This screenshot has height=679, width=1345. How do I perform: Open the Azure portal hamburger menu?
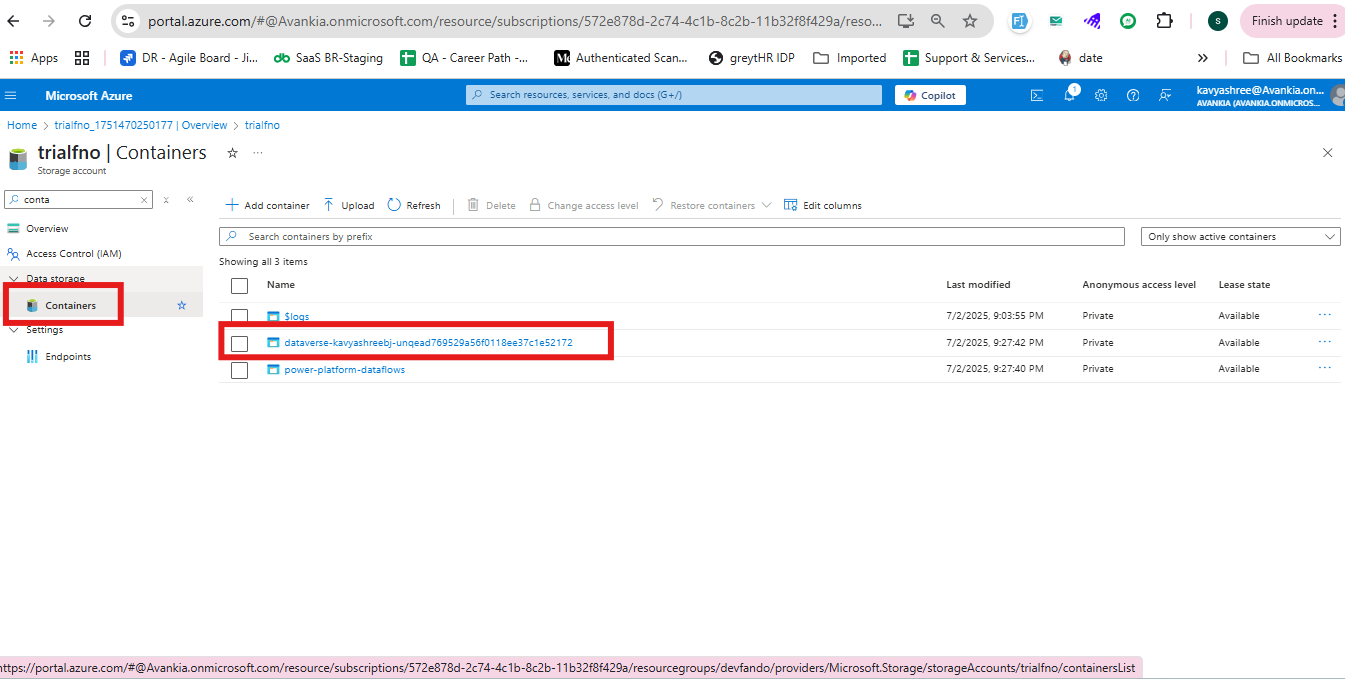pyautogui.click(x=11, y=95)
